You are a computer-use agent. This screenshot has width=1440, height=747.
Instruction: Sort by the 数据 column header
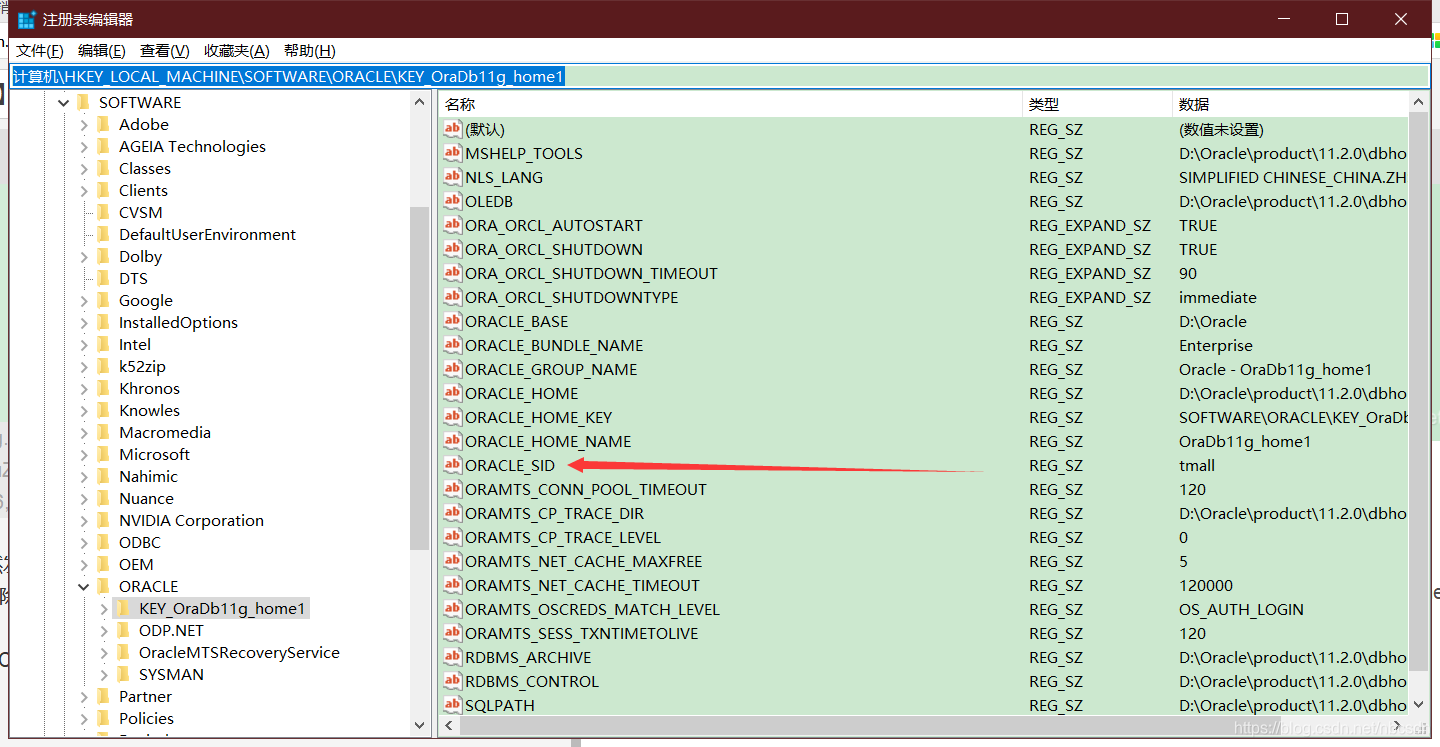1290,104
